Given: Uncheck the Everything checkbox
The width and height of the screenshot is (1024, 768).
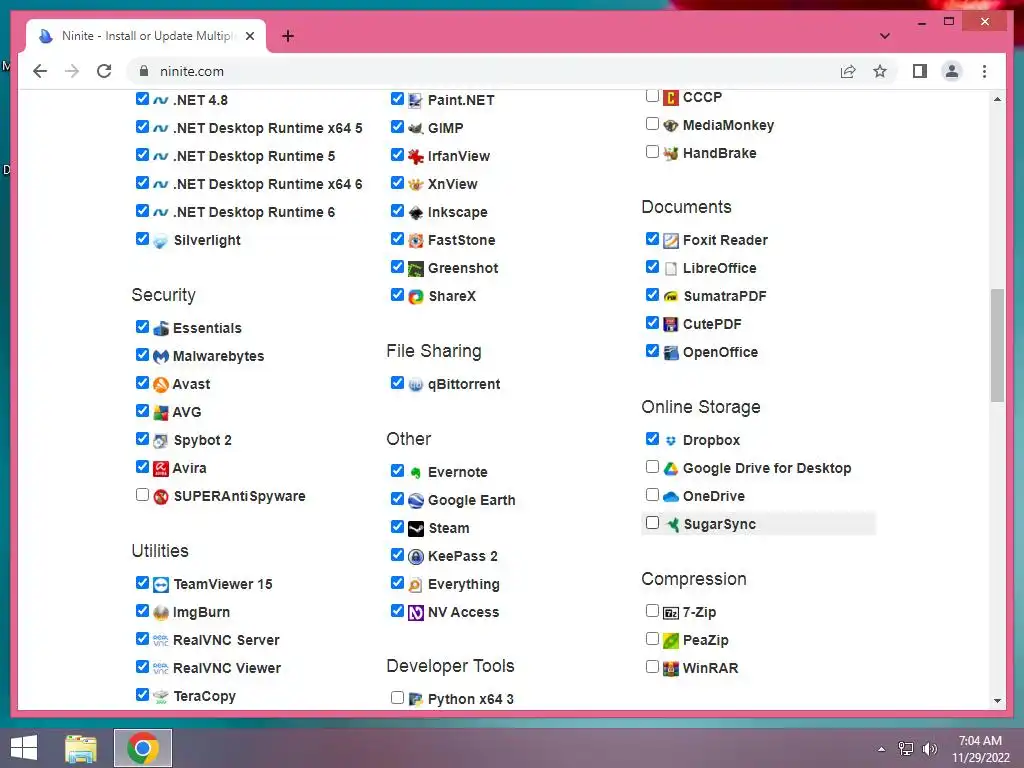Looking at the screenshot, I should (x=397, y=582).
